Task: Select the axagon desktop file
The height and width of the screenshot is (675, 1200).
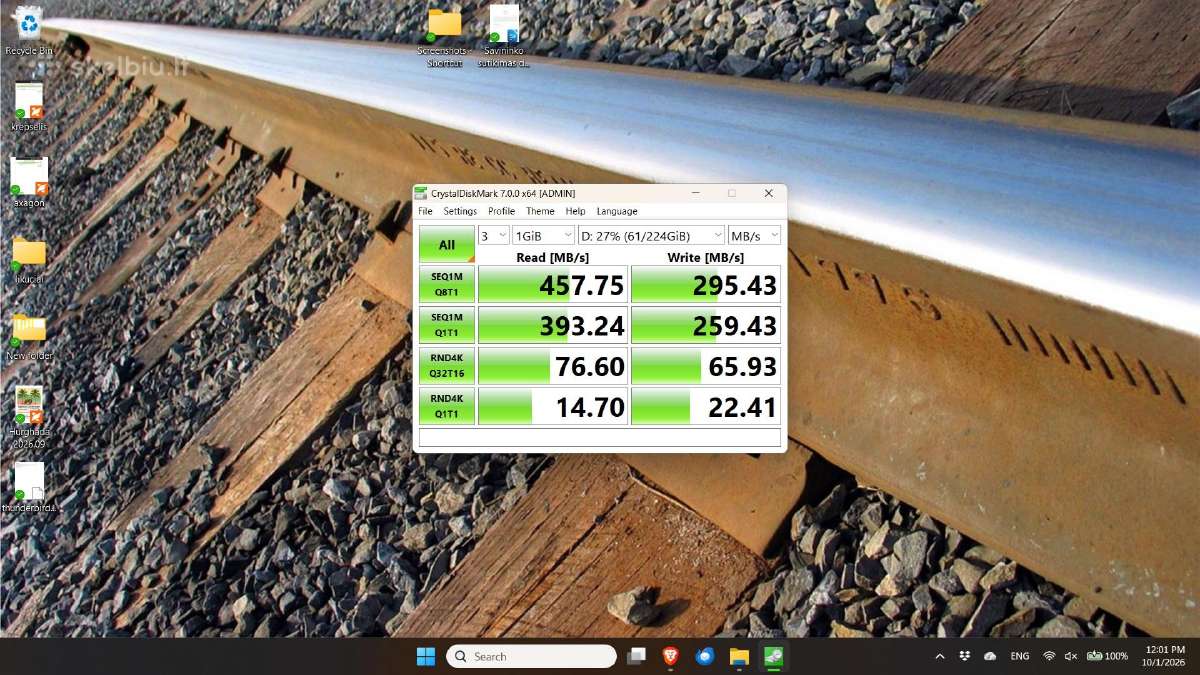Action: click(x=29, y=182)
